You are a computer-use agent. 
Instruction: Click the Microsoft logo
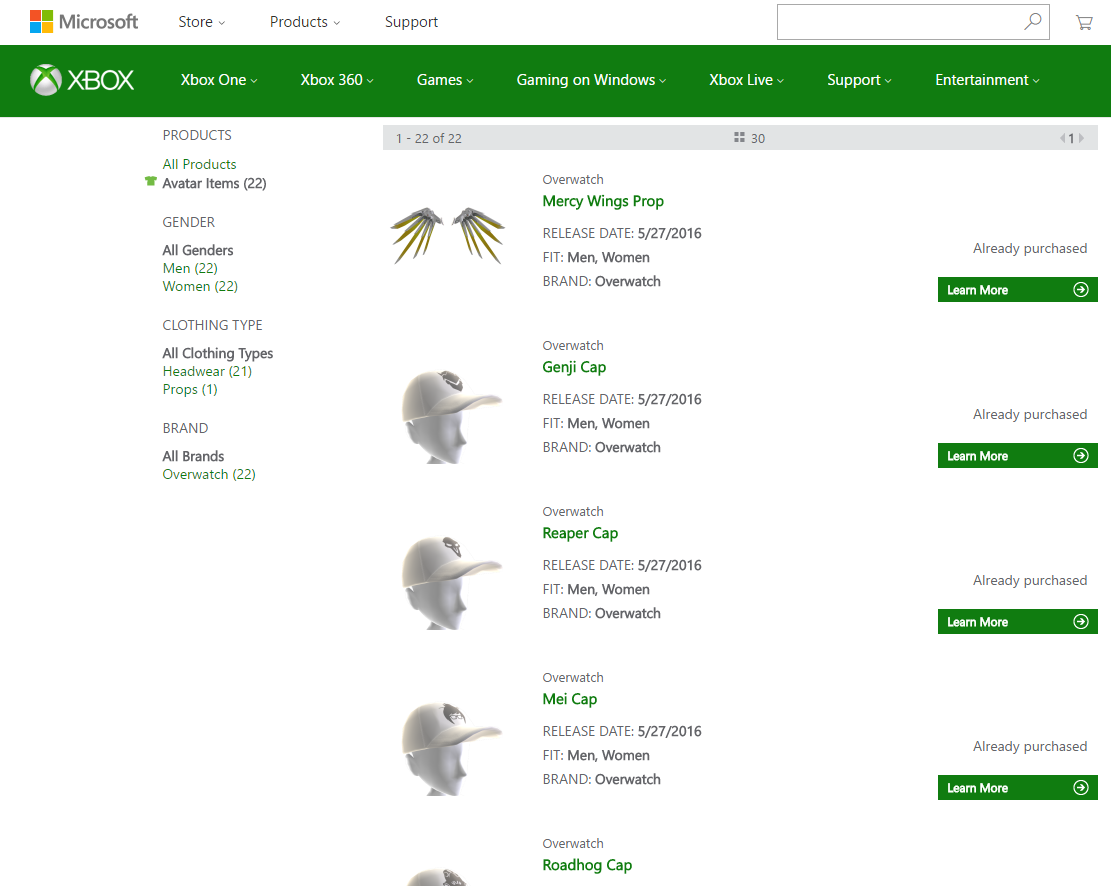tap(84, 21)
